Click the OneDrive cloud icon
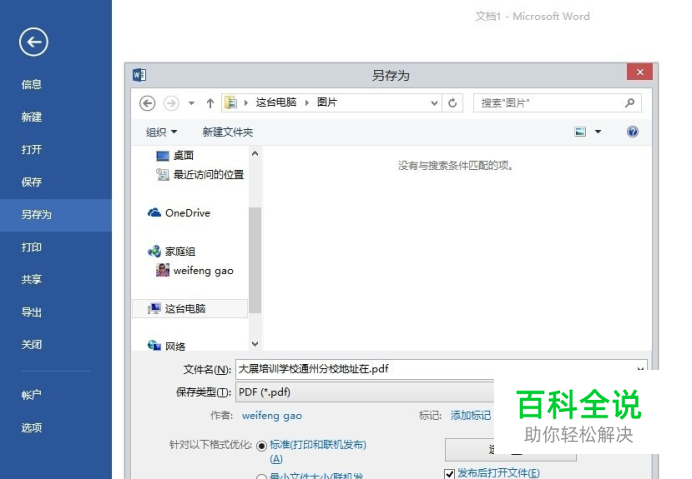 [154, 213]
